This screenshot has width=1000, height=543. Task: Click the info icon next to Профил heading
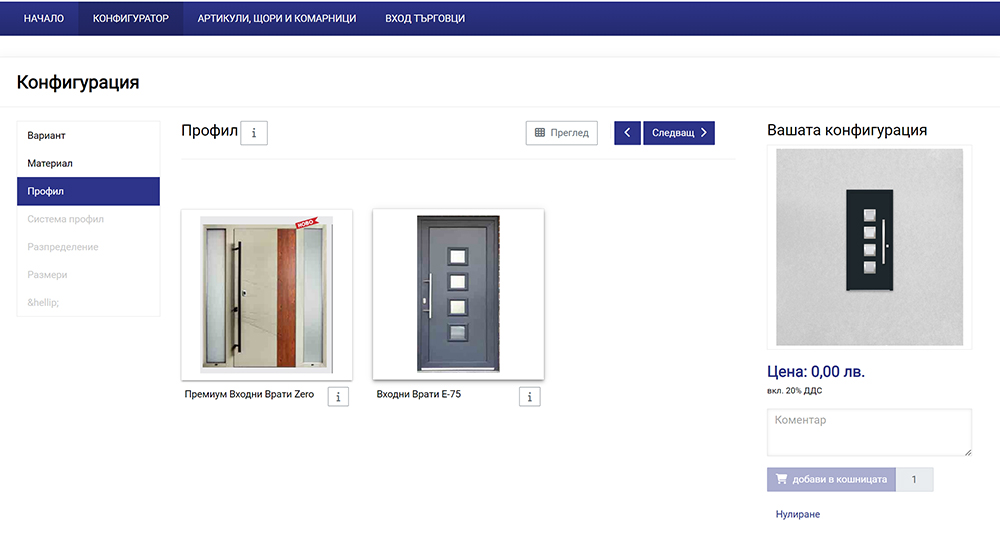(254, 133)
